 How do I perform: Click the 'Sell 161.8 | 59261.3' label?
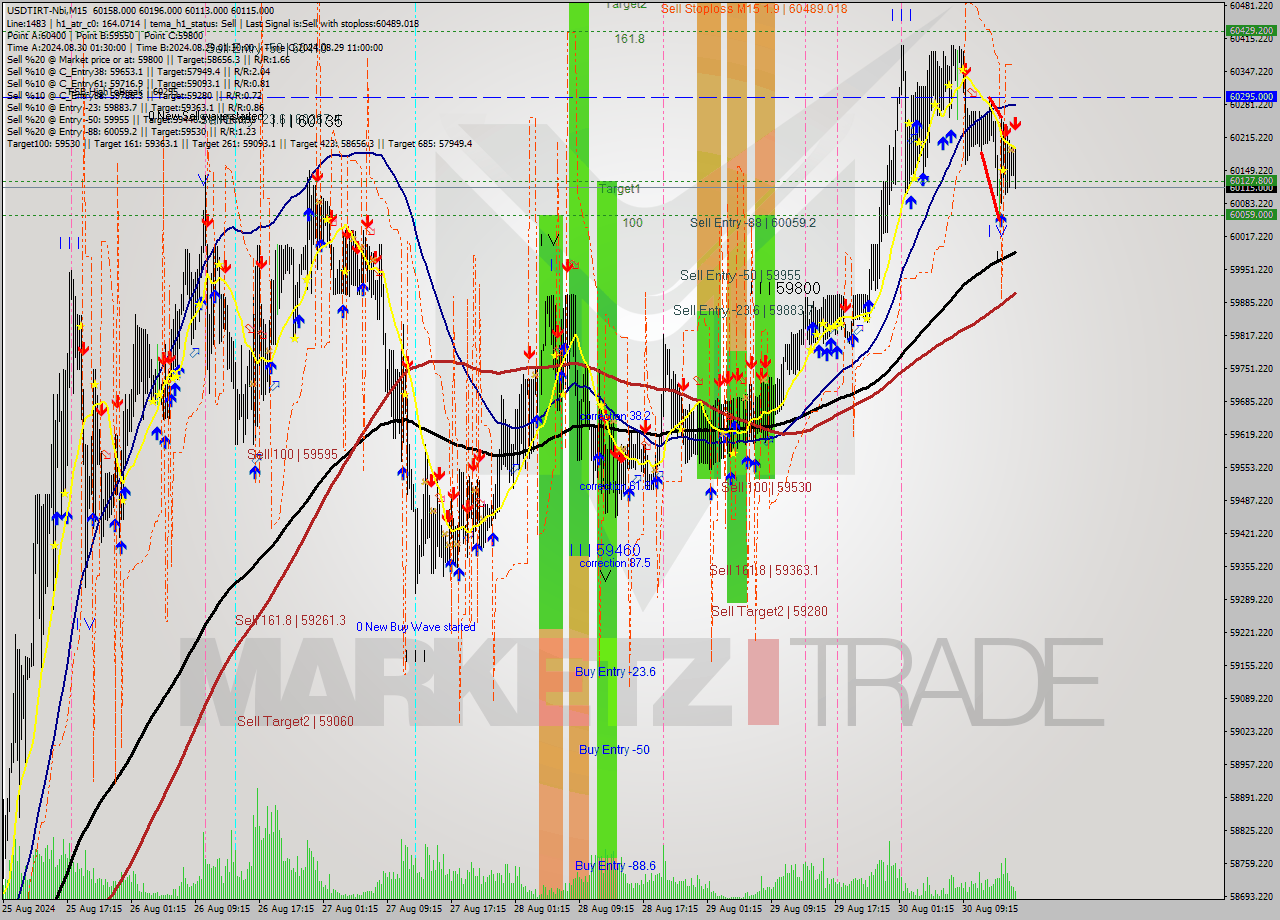(290, 620)
